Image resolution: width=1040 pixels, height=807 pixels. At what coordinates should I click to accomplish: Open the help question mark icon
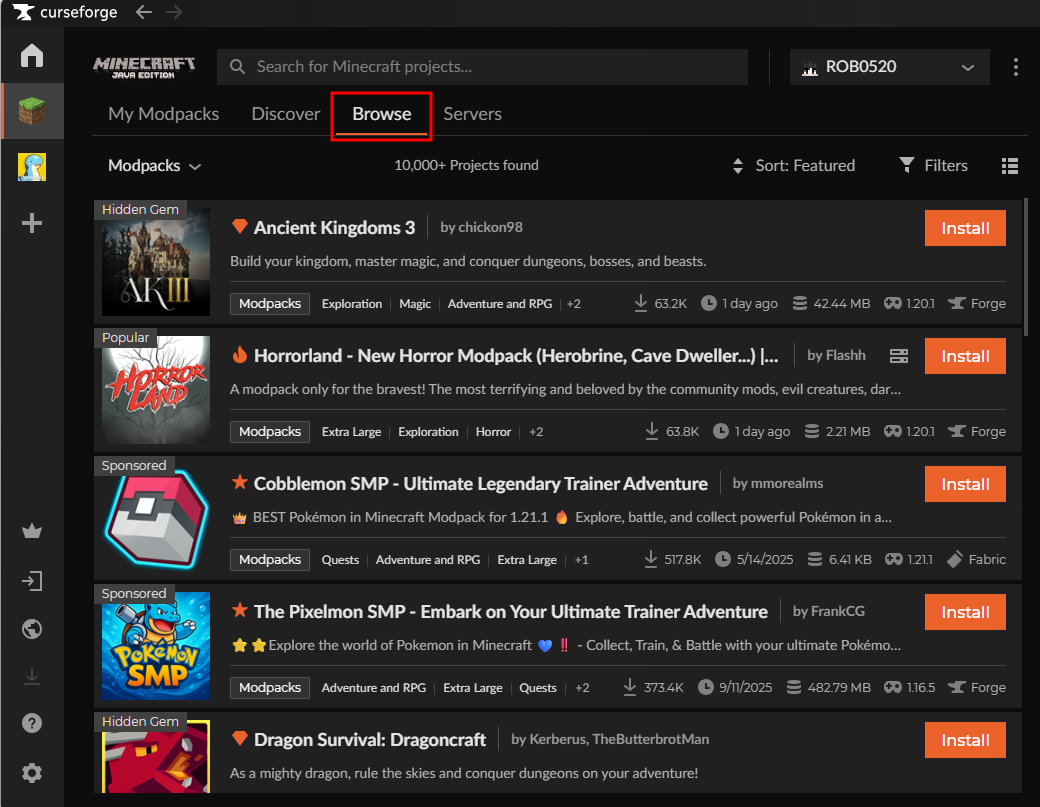click(x=32, y=723)
